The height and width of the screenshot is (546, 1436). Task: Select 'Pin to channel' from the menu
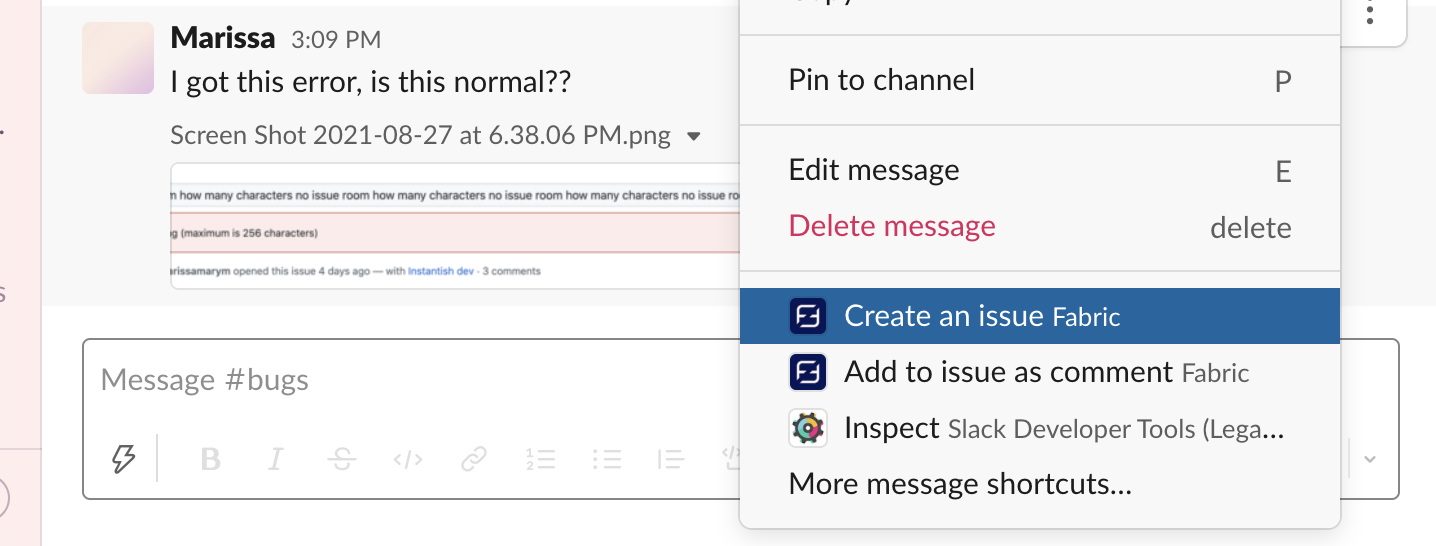pyautogui.click(x=1040, y=80)
